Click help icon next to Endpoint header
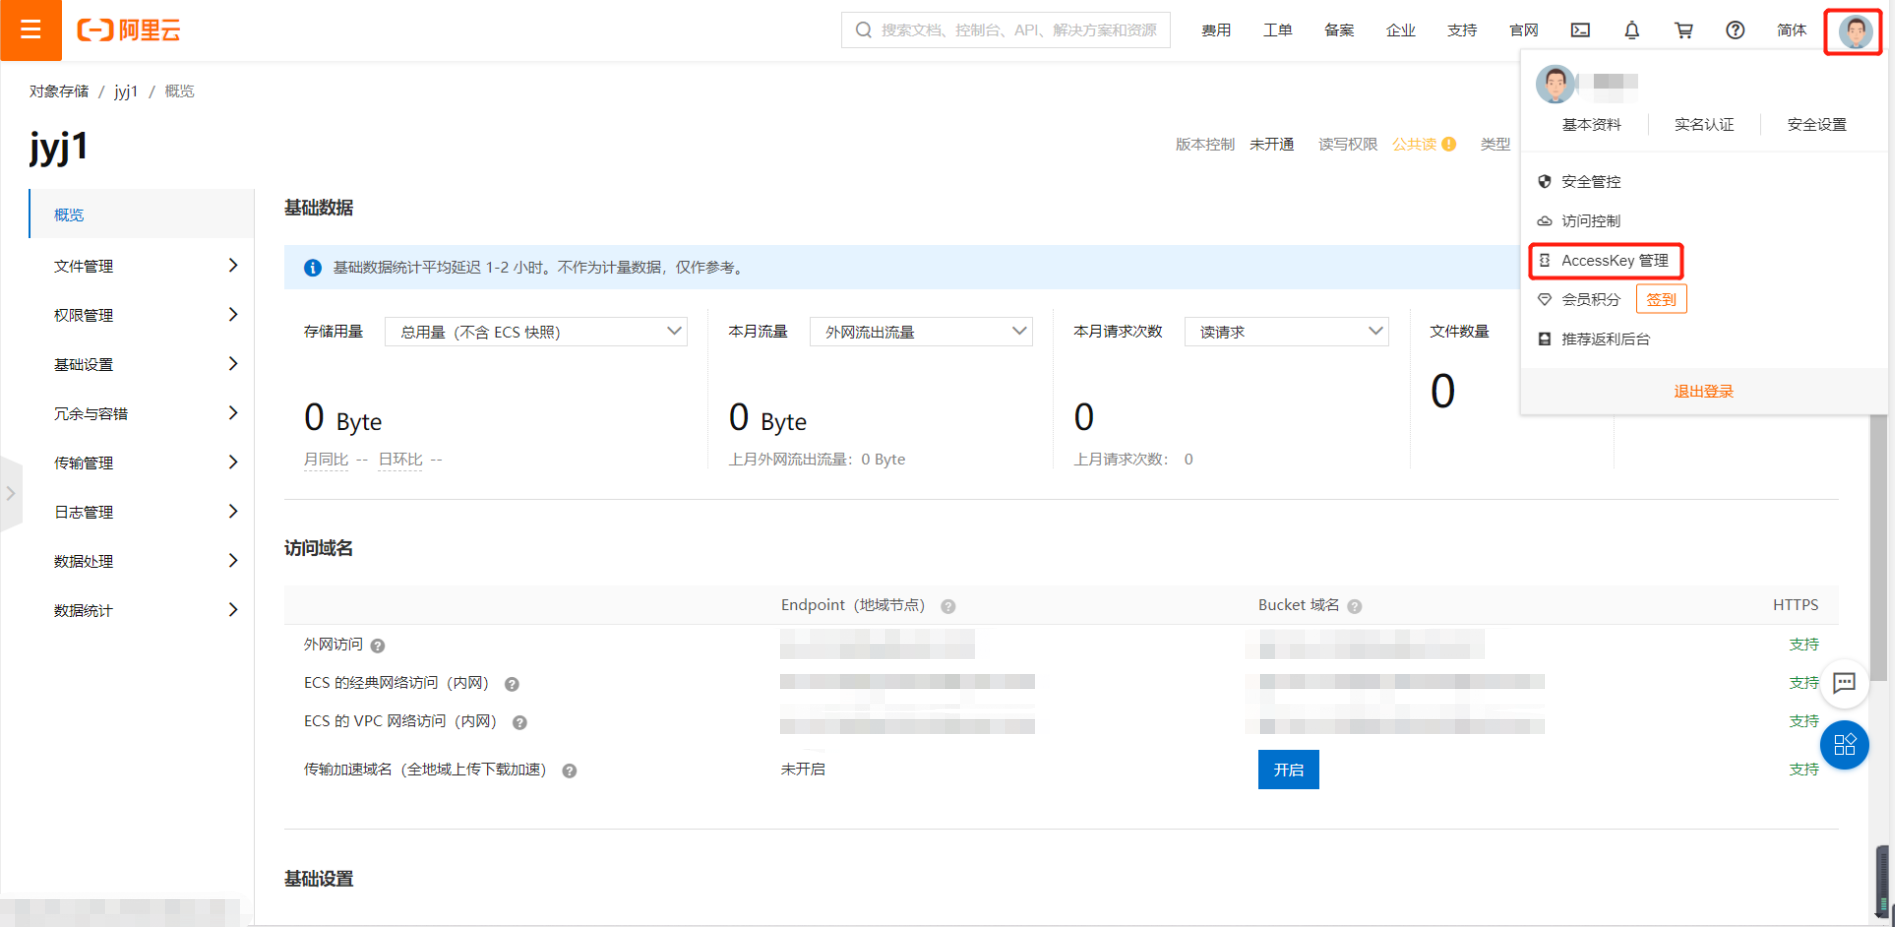This screenshot has width=1895, height=927. coord(948,606)
